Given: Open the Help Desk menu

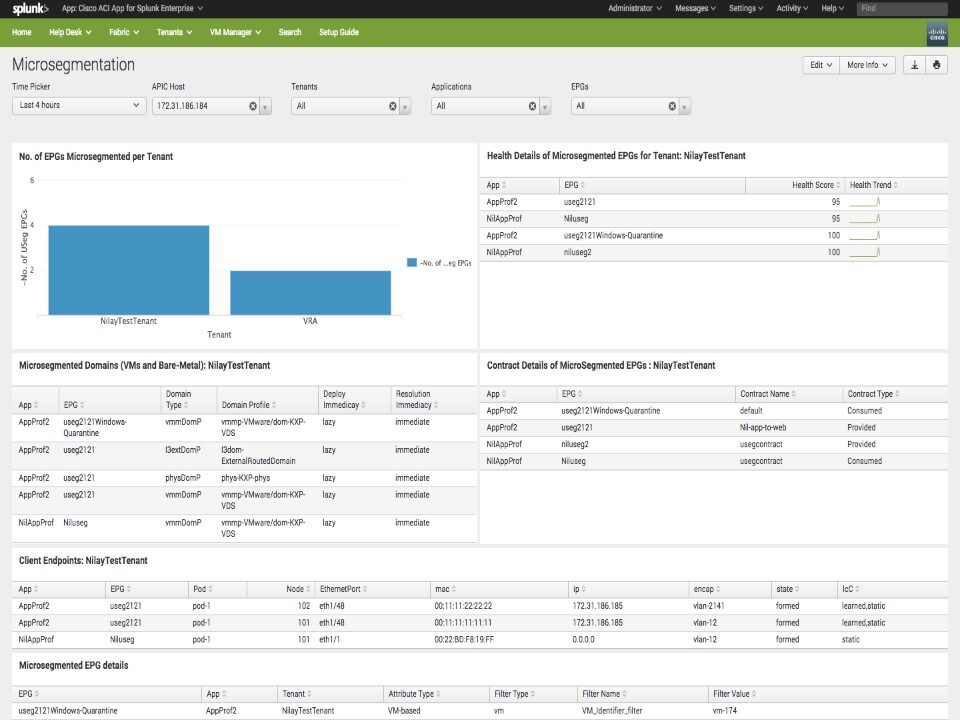Looking at the screenshot, I should point(70,32).
